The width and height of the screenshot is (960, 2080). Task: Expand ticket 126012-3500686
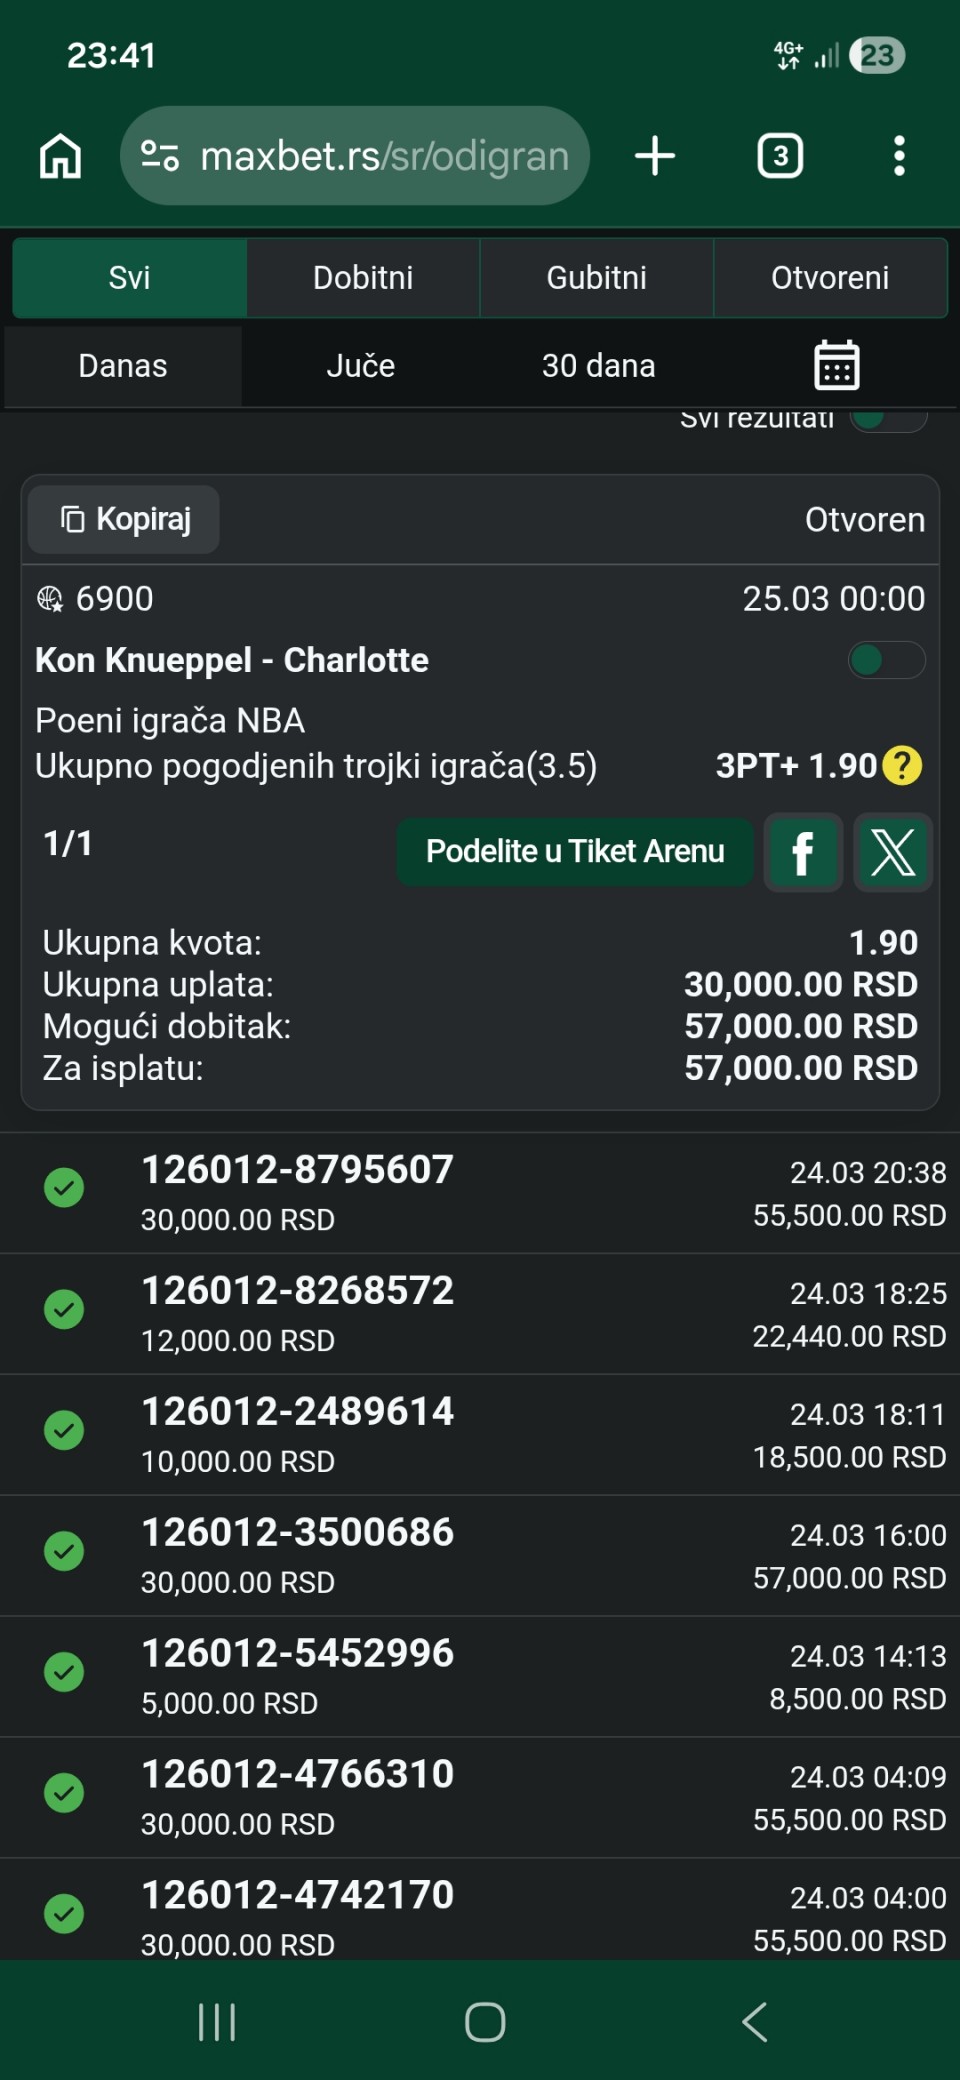point(480,1555)
